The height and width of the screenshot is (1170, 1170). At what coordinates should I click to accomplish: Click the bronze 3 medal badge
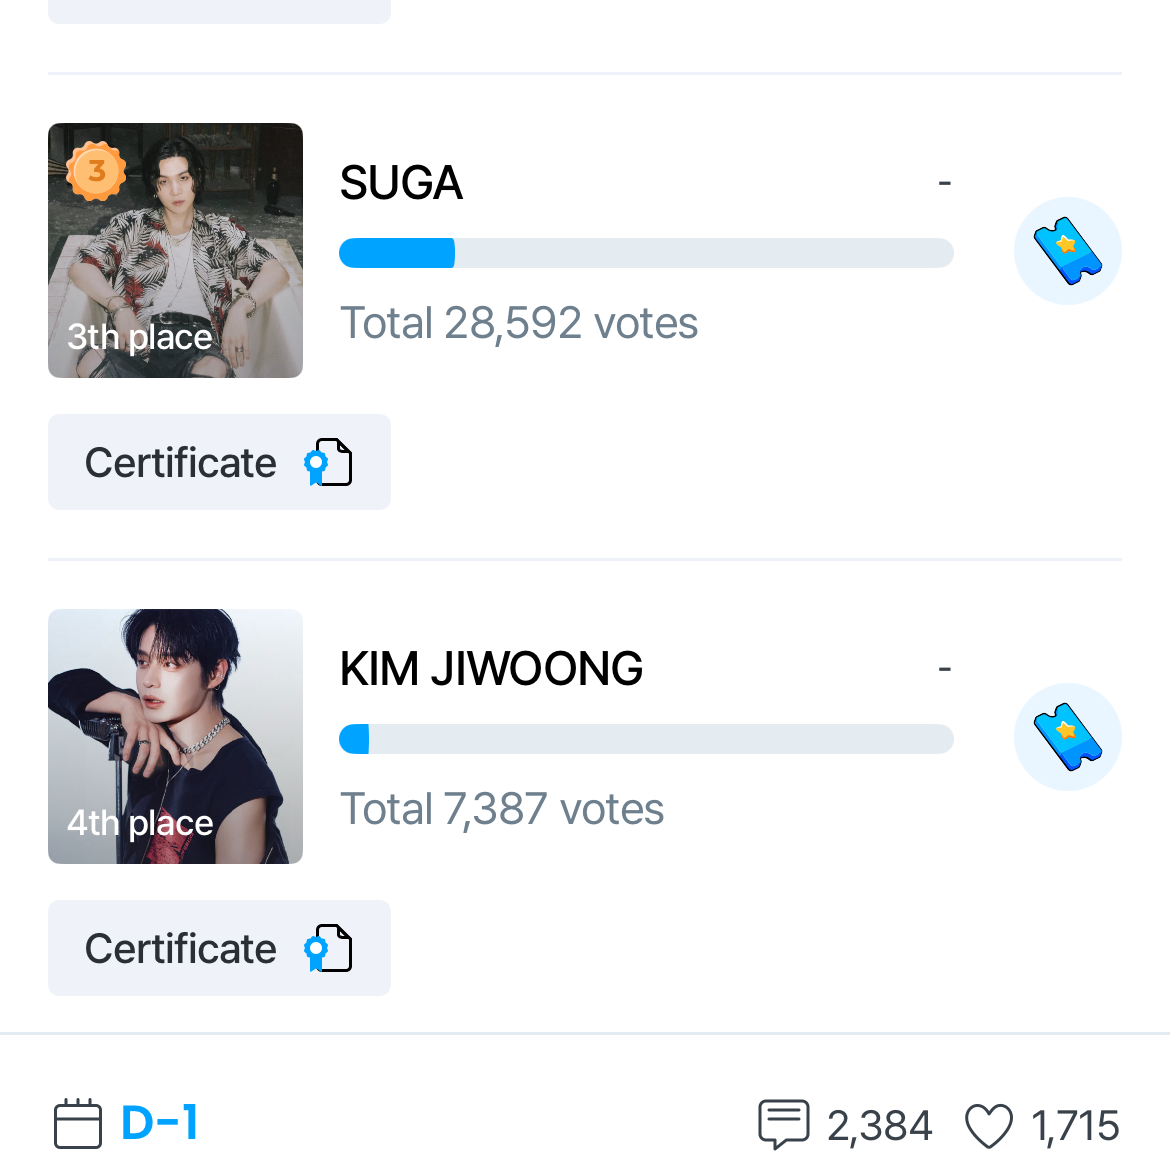[96, 171]
